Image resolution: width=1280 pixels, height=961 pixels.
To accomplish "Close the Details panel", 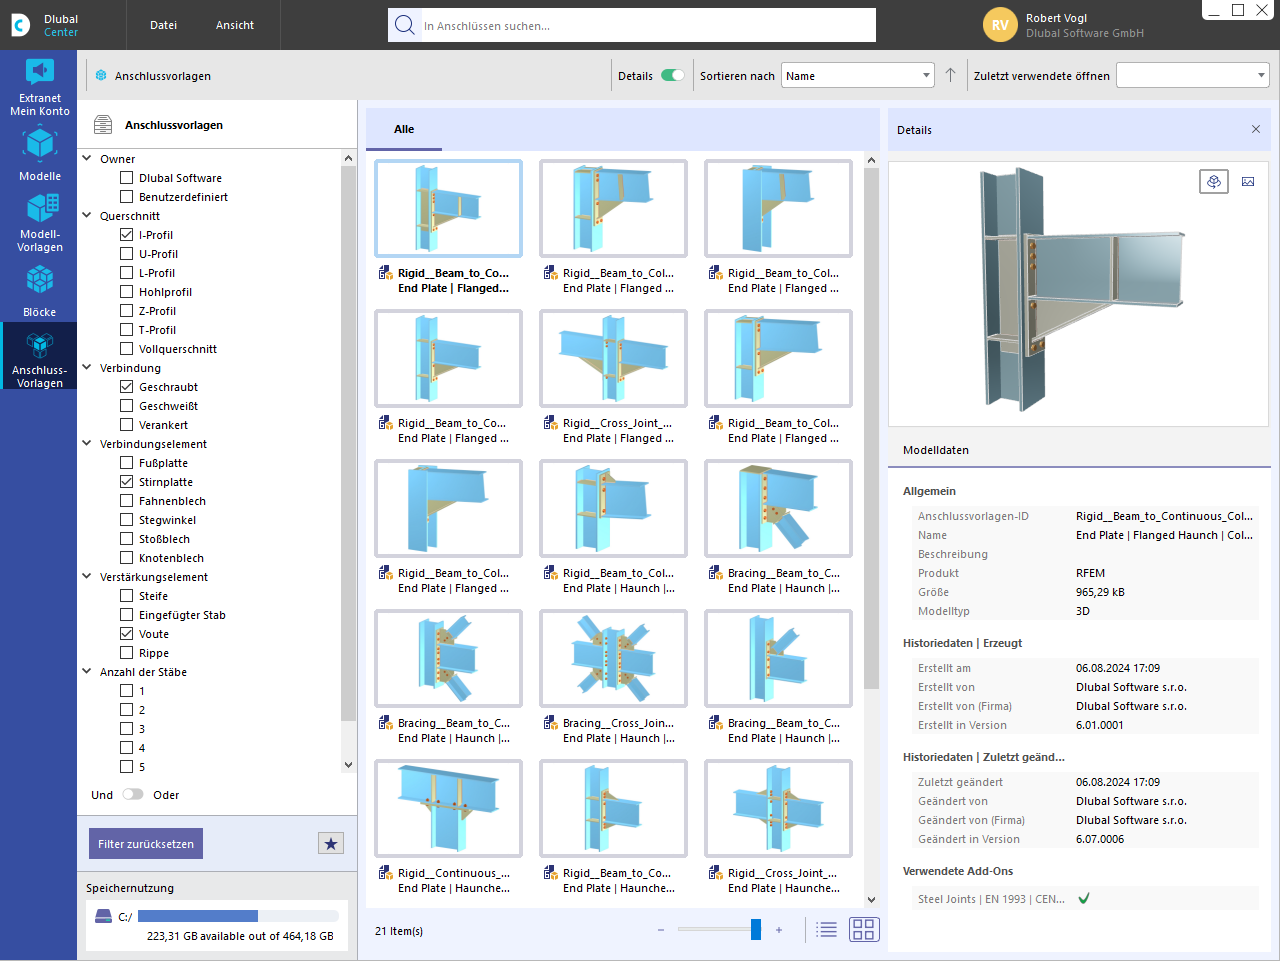I will [1256, 130].
